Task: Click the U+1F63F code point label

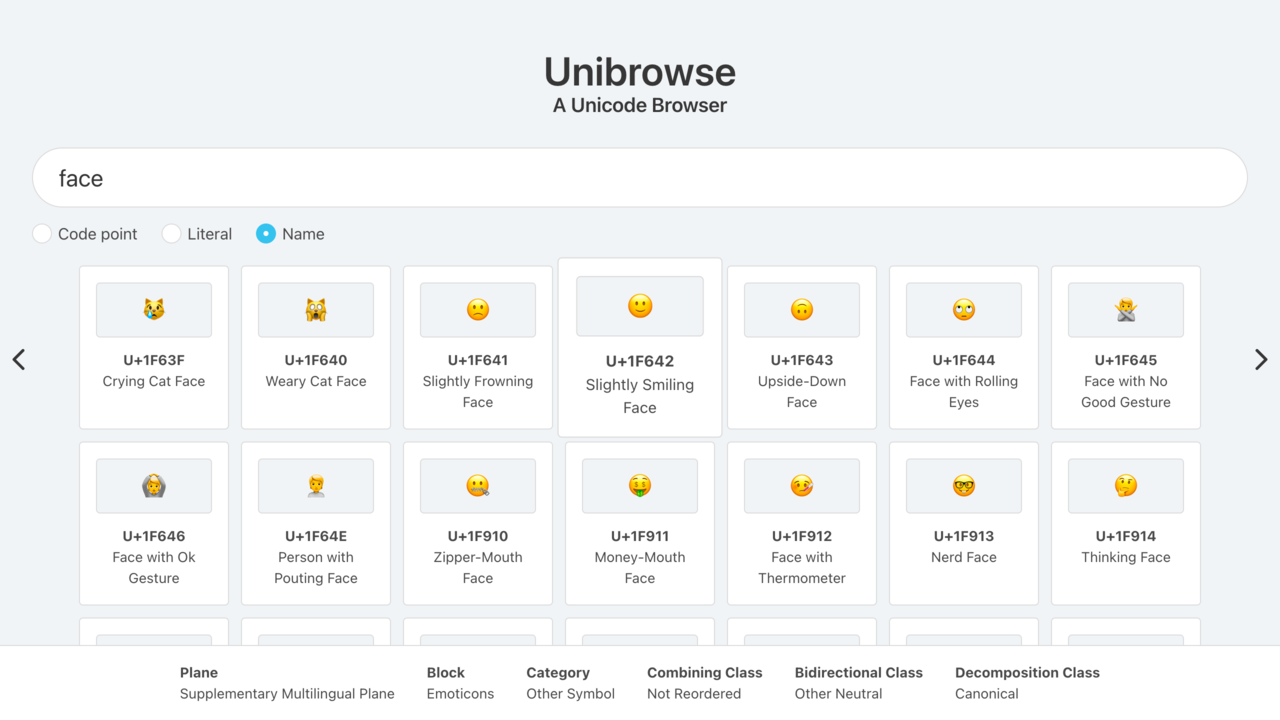Action: click(154, 360)
